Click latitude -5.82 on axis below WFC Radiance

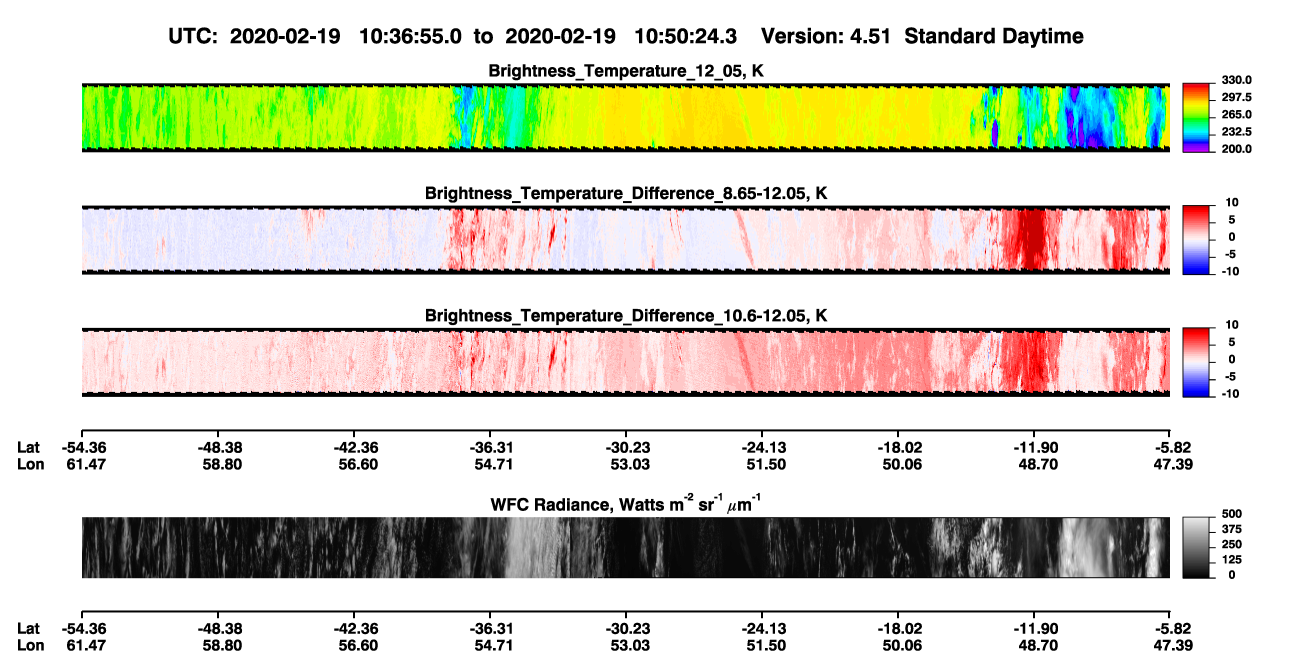[1171, 629]
